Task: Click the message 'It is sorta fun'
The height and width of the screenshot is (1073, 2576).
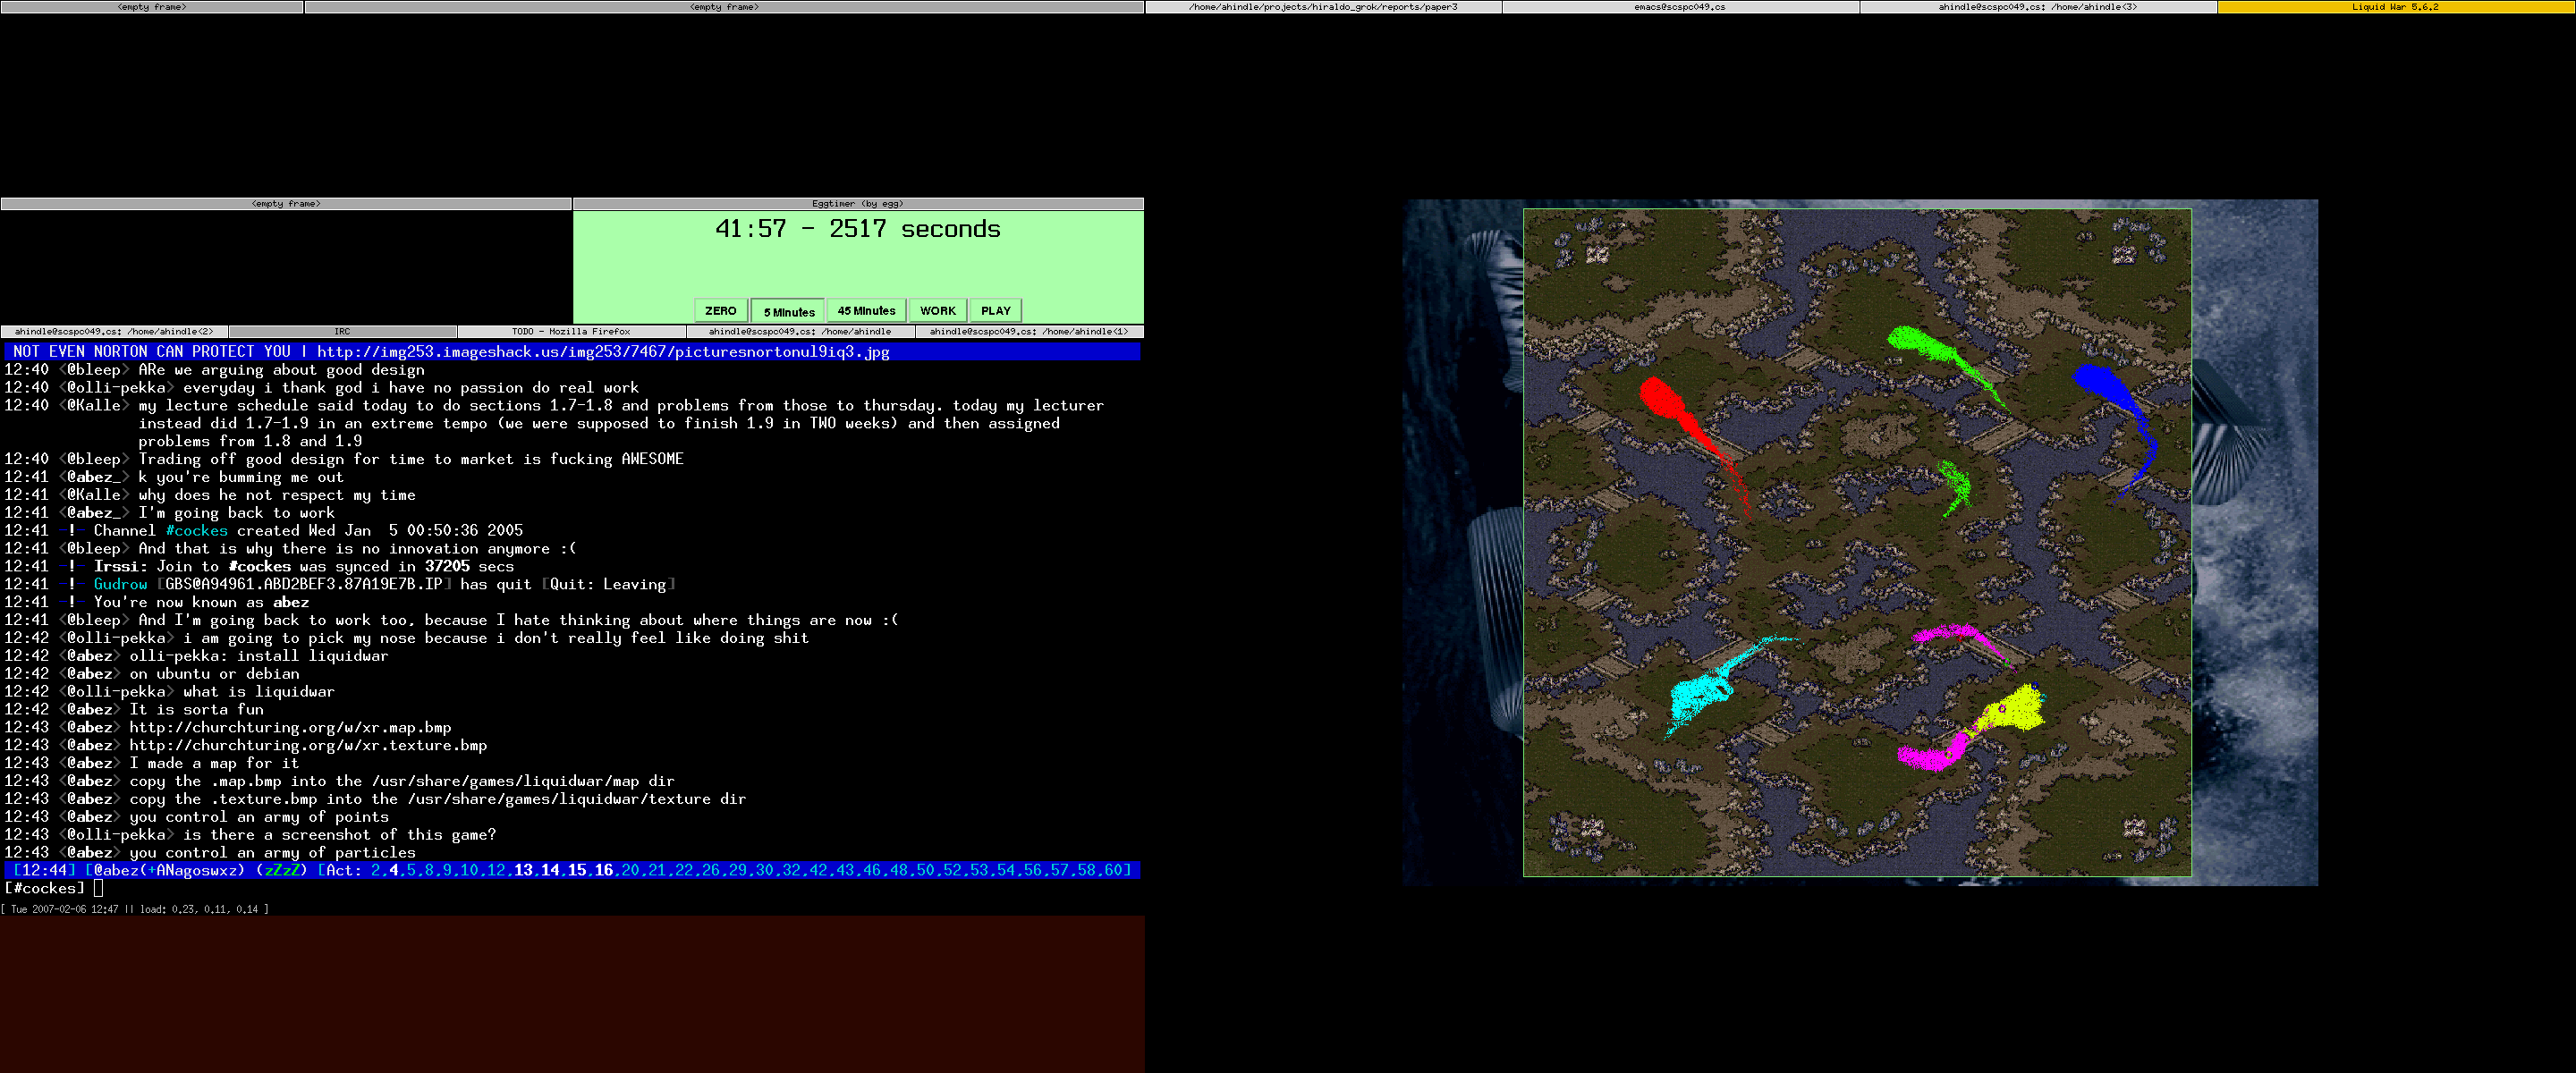Action: (x=197, y=710)
